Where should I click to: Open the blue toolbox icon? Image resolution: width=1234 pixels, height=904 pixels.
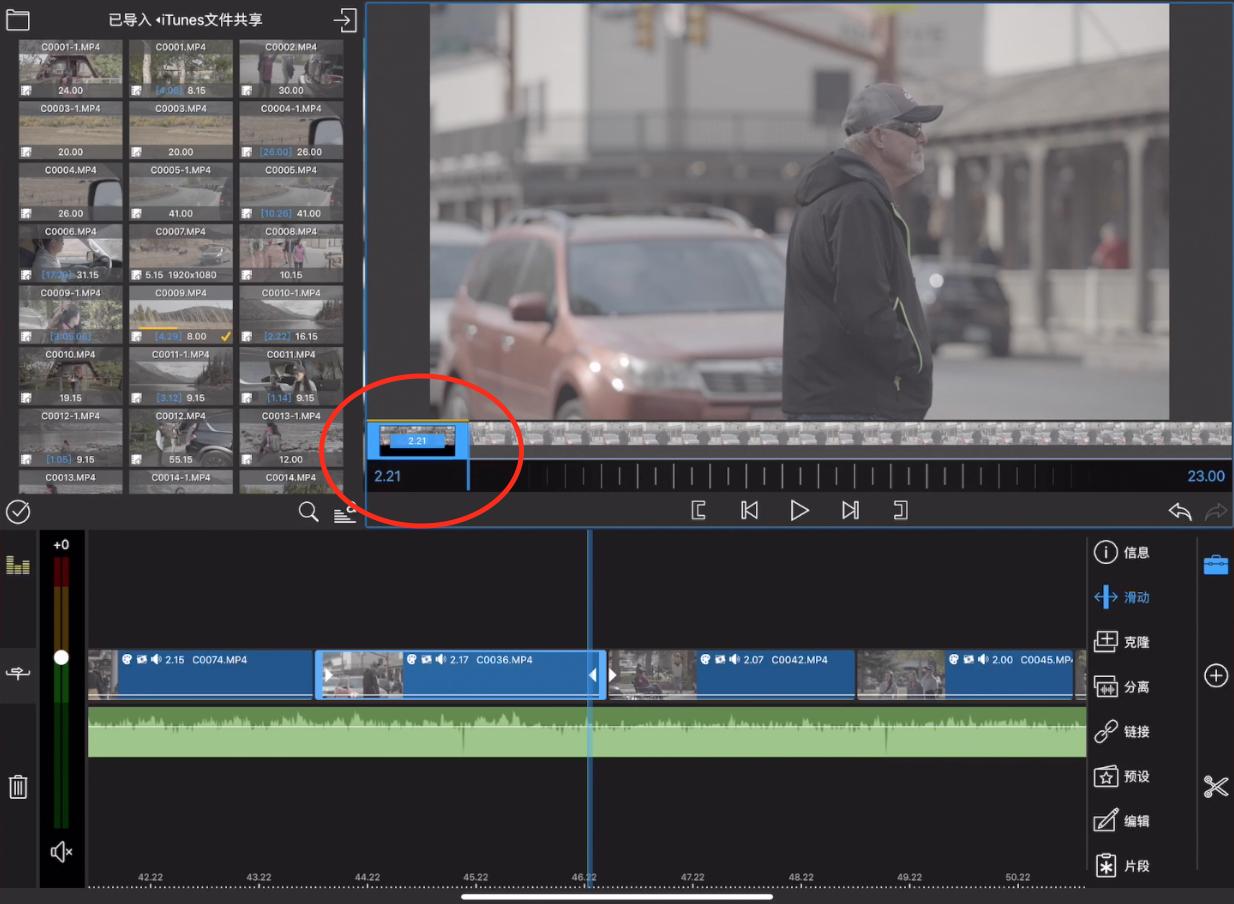1216,565
